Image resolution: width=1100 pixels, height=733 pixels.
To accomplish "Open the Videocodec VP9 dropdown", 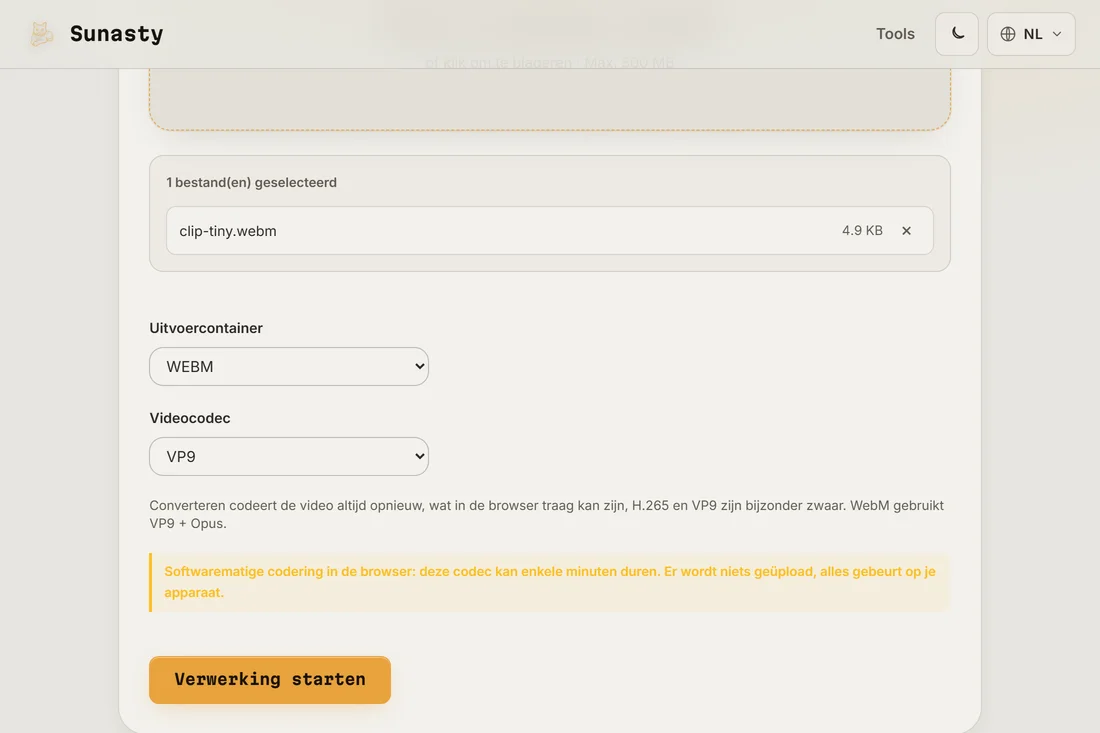I will pyautogui.click(x=289, y=457).
